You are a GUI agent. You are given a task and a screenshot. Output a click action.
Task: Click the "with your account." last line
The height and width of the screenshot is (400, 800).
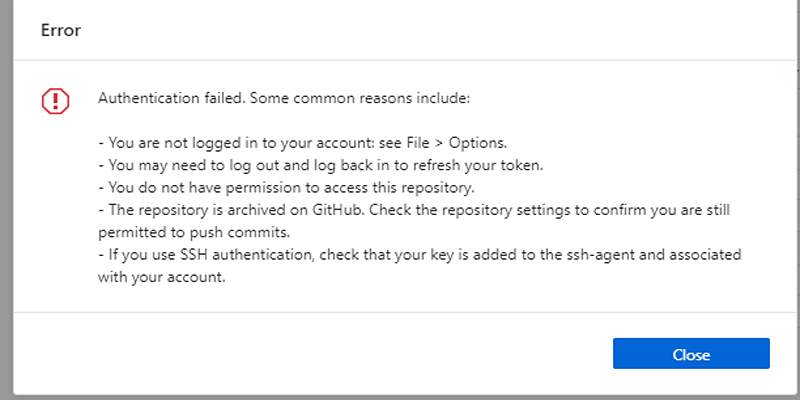coord(162,278)
